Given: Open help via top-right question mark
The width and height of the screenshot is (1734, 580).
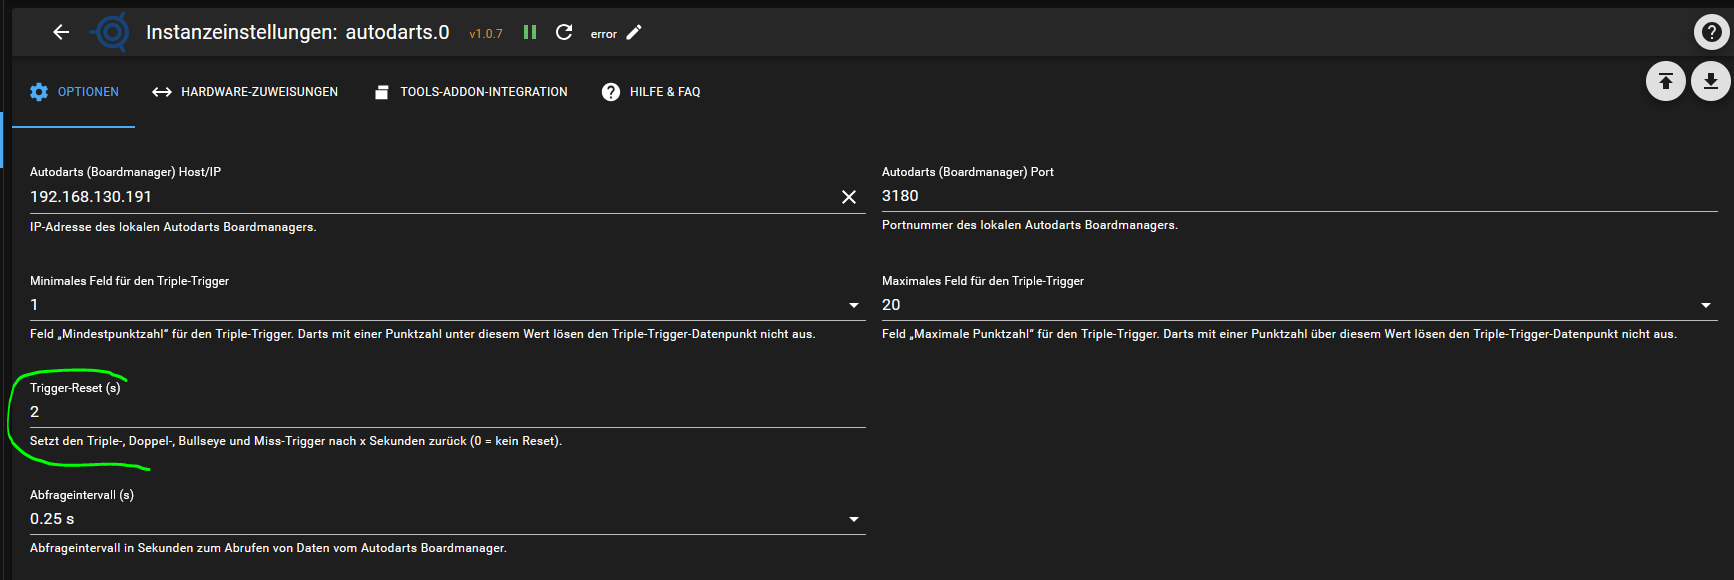Looking at the screenshot, I should [x=1711, y=32].
